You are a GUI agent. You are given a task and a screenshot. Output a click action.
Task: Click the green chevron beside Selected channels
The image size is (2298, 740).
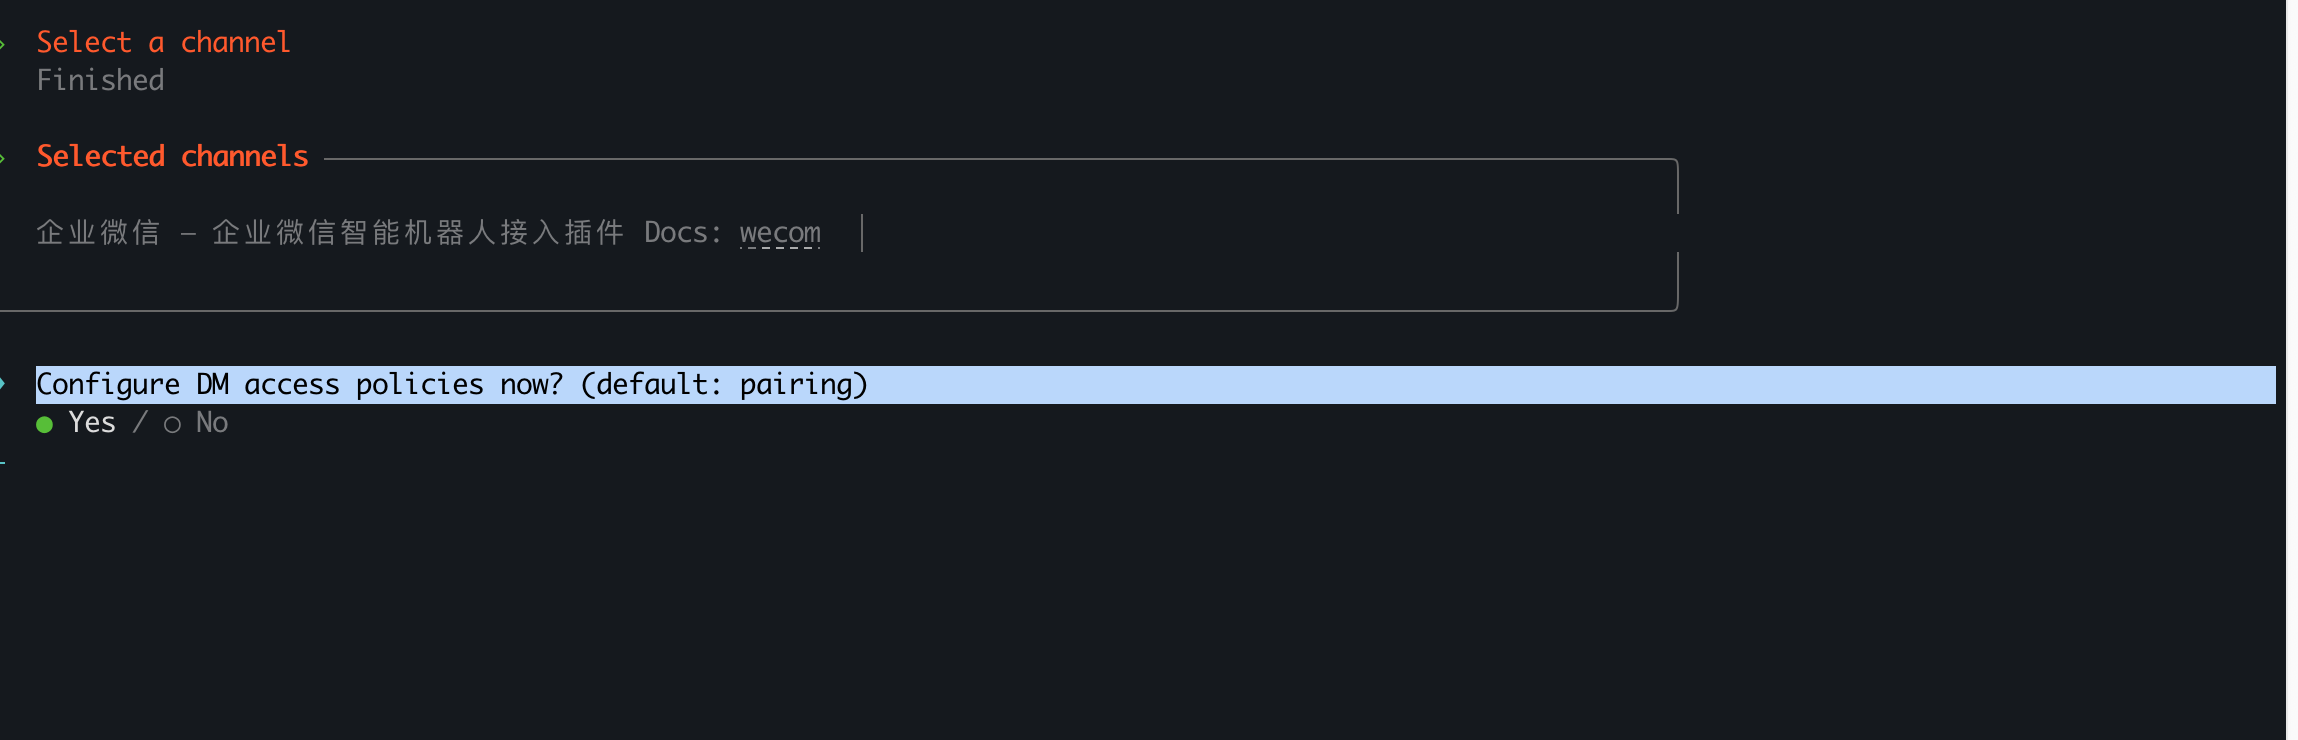click(3, 158)
